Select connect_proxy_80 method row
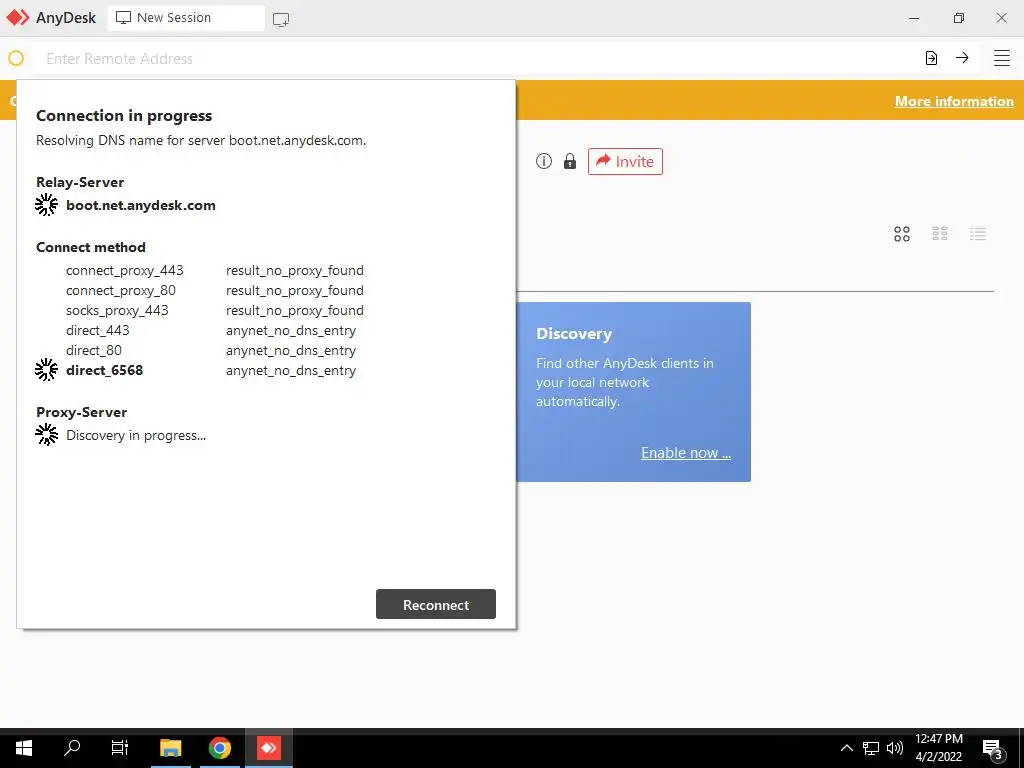The image size is (1024, 768). [214, 290]
